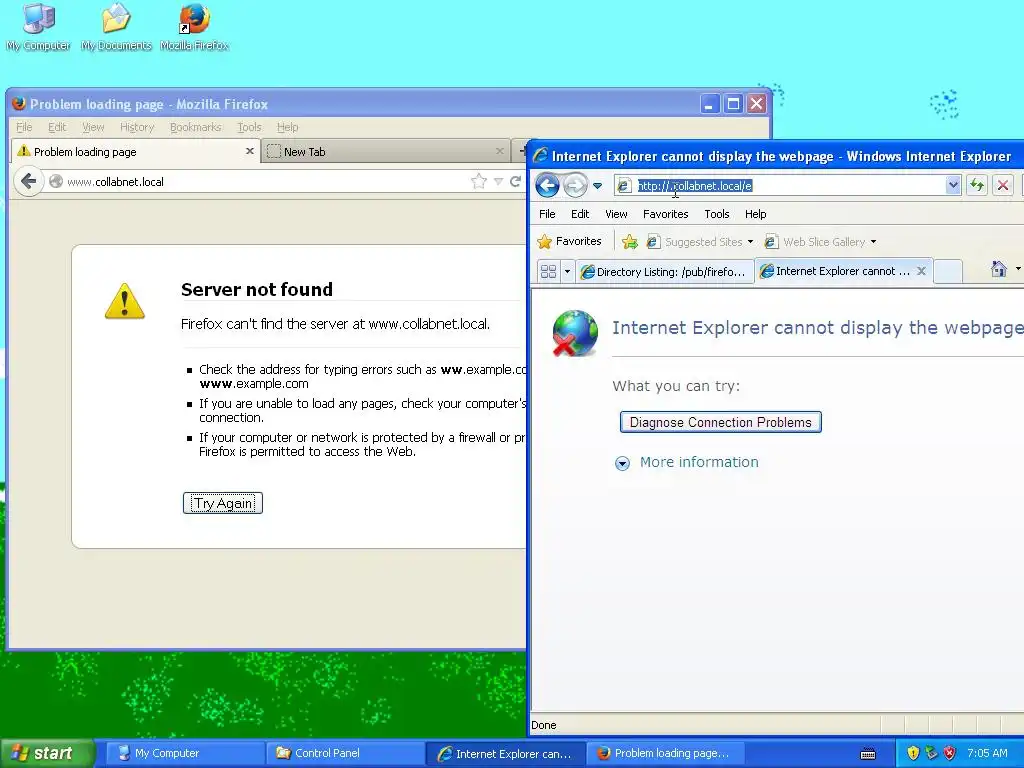Open Firefox File menu

[x=24, y=127]
